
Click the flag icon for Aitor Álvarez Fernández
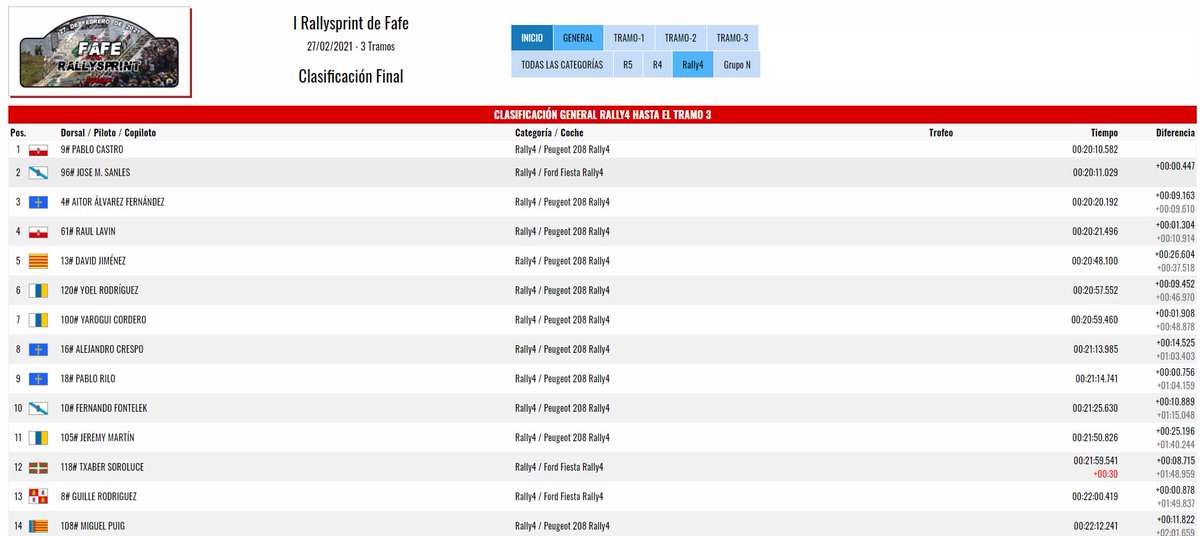(37, 202)
